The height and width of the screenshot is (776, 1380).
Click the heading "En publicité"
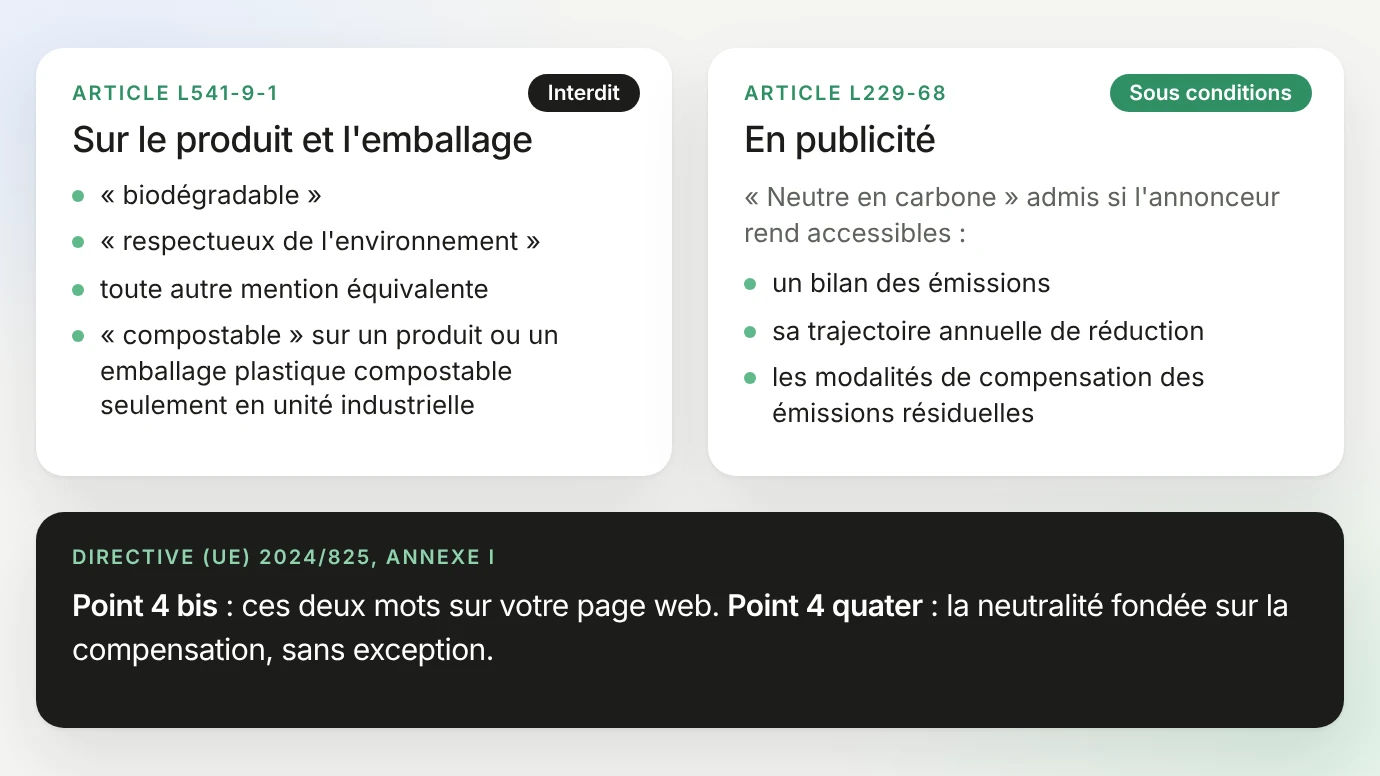840,140
